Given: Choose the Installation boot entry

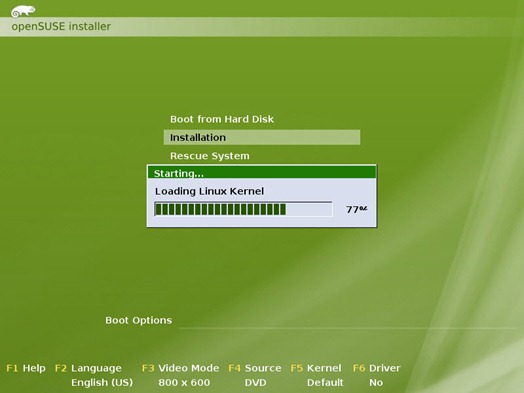Looking at the screenshot, I should [x=262, y=137].
